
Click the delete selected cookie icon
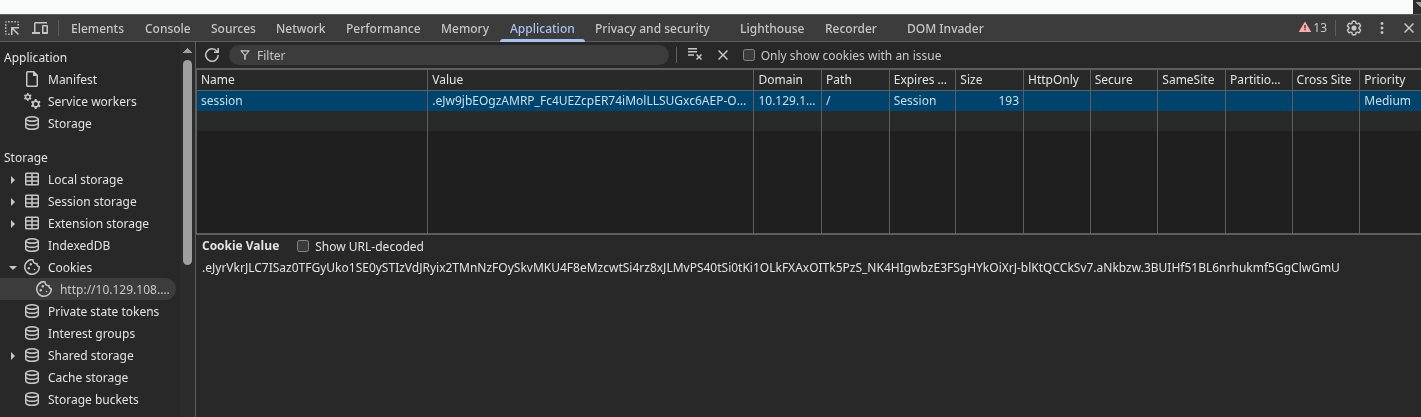tap(723, 55)
